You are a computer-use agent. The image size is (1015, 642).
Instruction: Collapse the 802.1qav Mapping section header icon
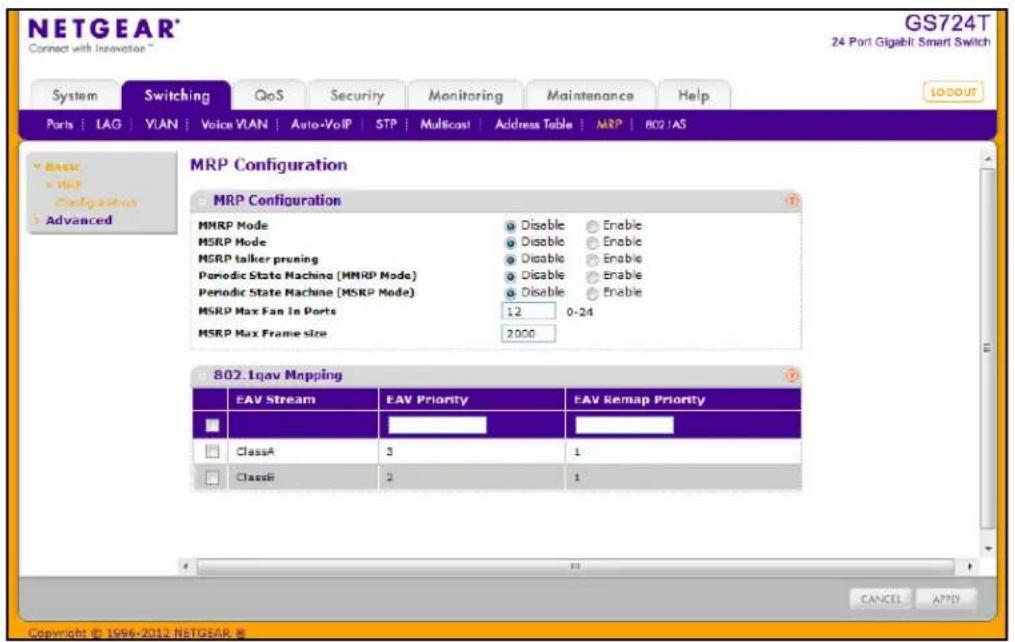tap(202, 375)
